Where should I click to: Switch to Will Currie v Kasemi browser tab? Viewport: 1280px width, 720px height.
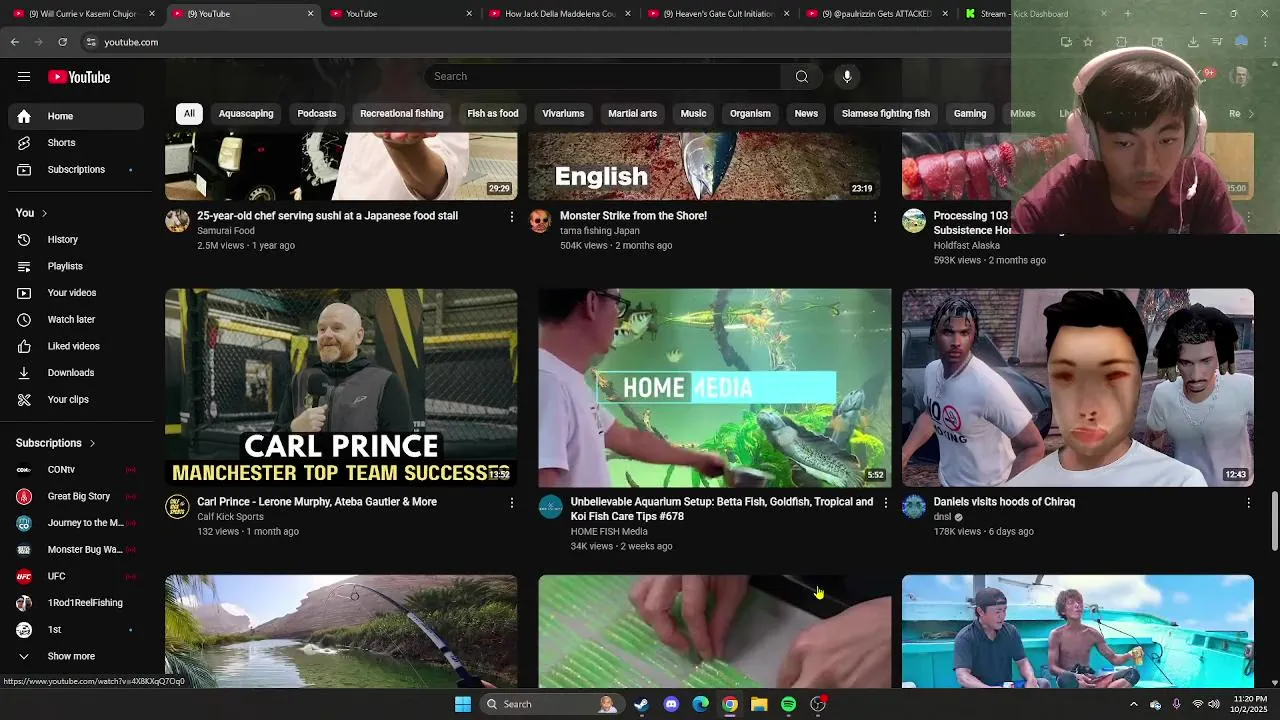[82, 14]
